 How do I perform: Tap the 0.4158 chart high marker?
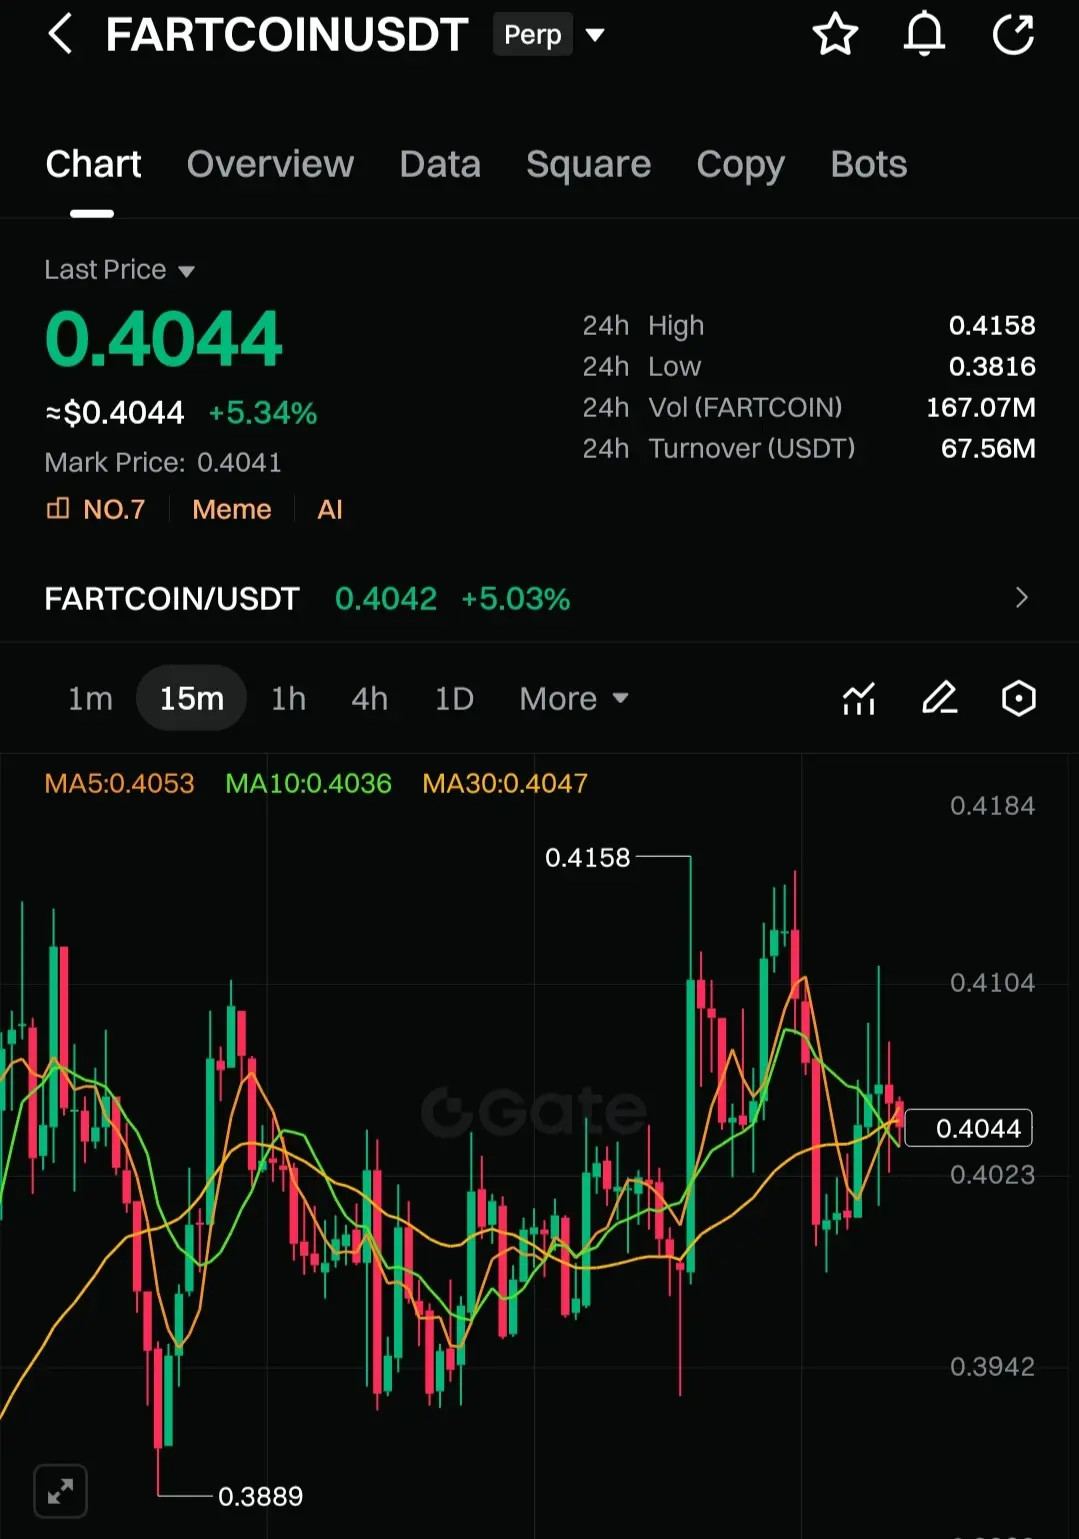click(x=588, y=858)
